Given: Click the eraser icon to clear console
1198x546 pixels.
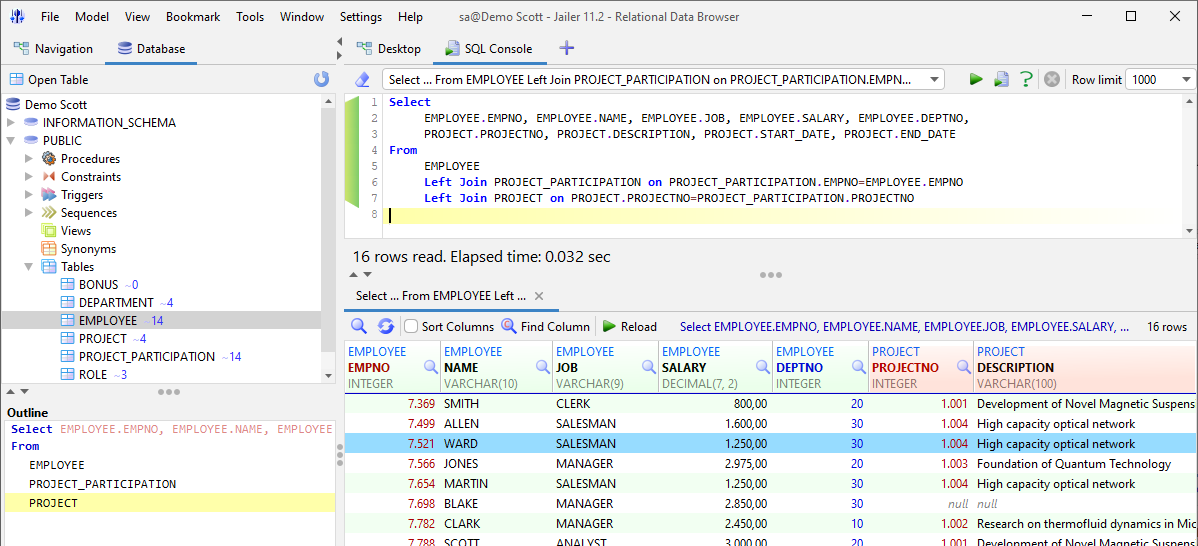Looking at the screenshot, I should [362, 79].
